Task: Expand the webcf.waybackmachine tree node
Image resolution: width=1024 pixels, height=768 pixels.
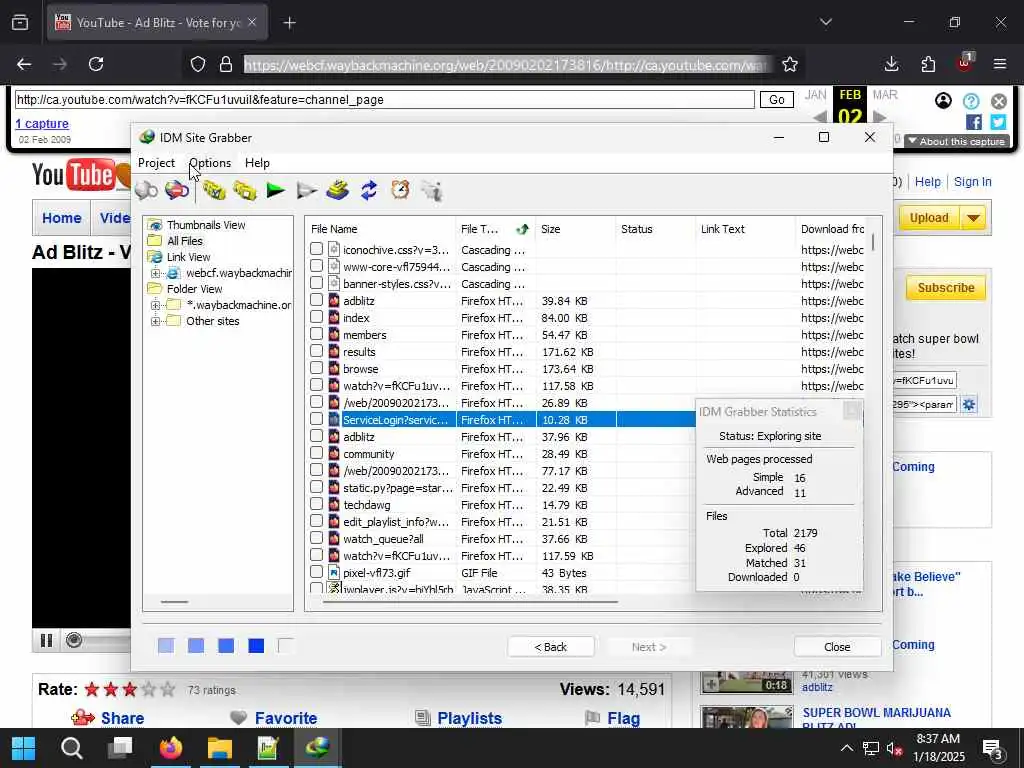Action: pyautogui.click(x=155, y=273)
